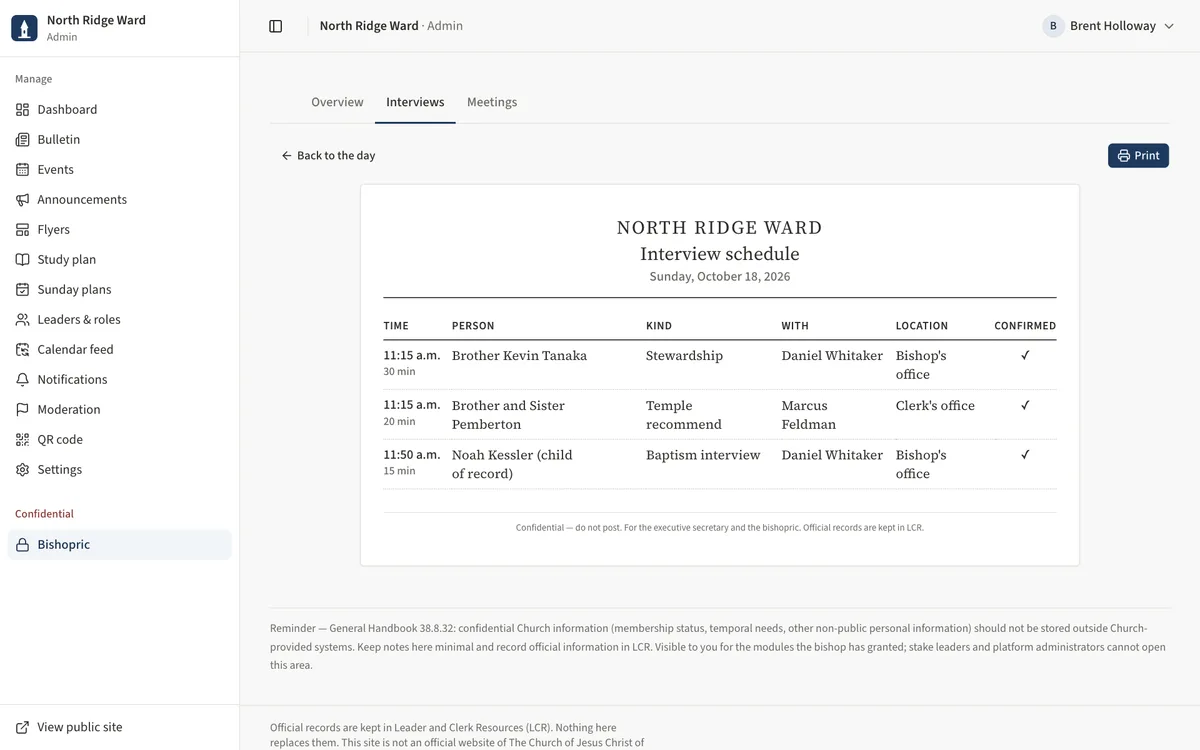Click the North Ridge Ward logo icon
This screenshot has width=1200, height=750.
(24, 28)
